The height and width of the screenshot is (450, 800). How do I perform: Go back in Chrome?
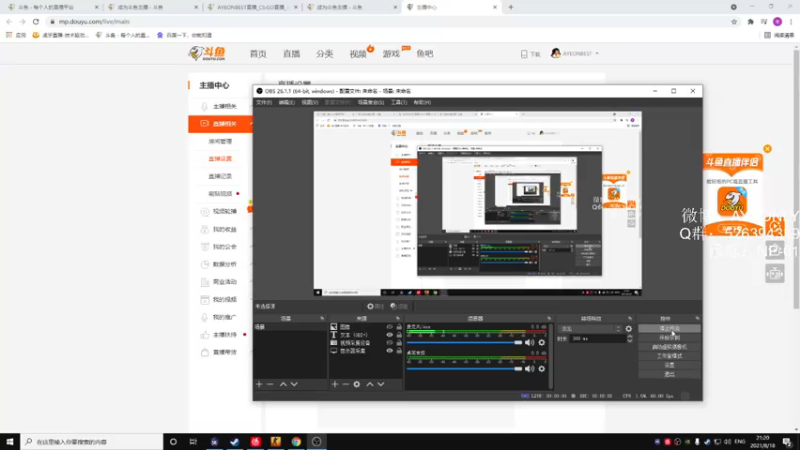pos(9,21)
